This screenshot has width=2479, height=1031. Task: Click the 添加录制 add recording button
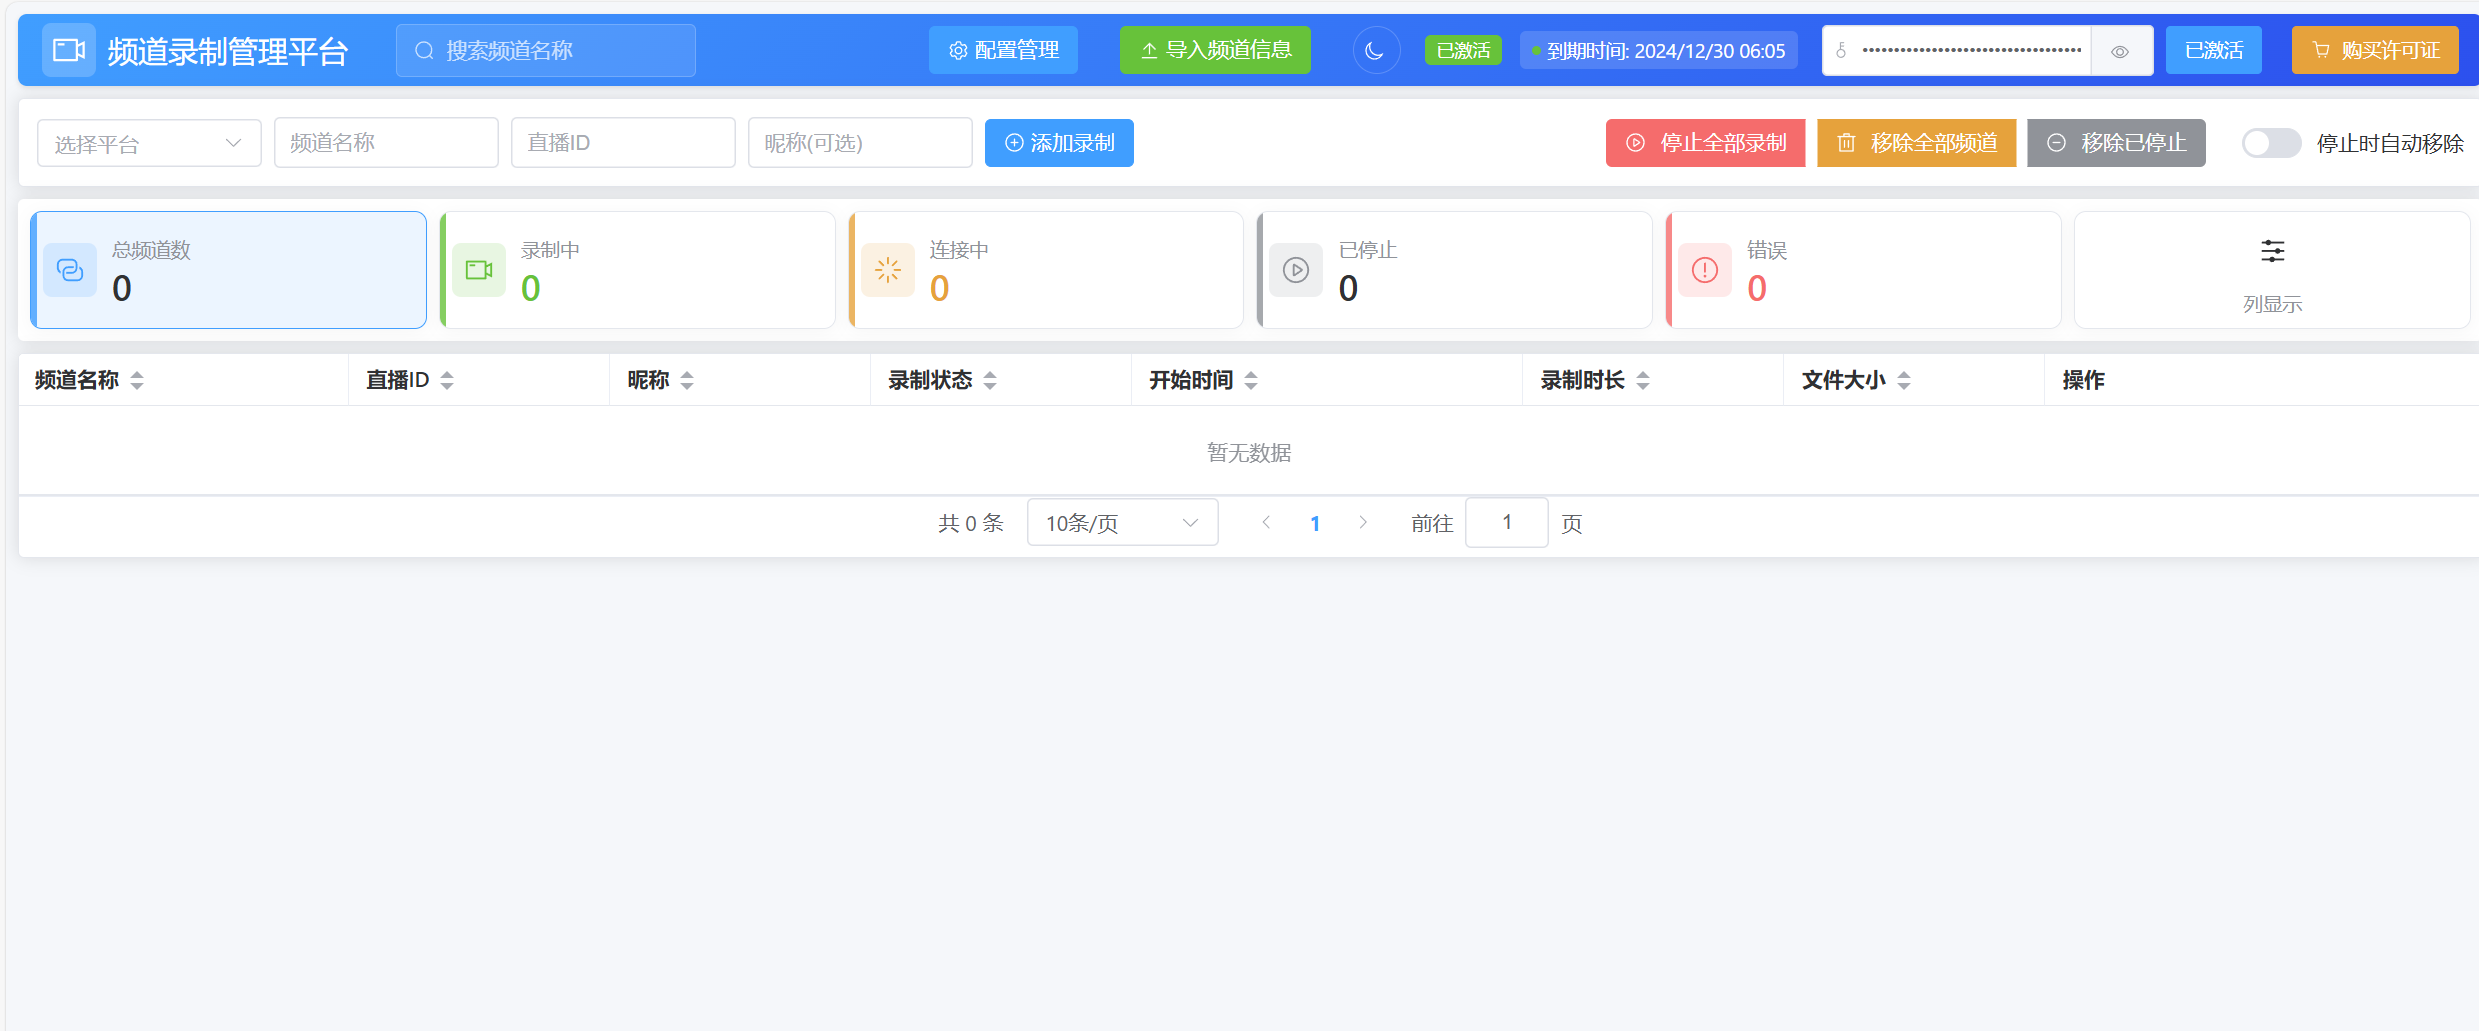[1059, 143]
